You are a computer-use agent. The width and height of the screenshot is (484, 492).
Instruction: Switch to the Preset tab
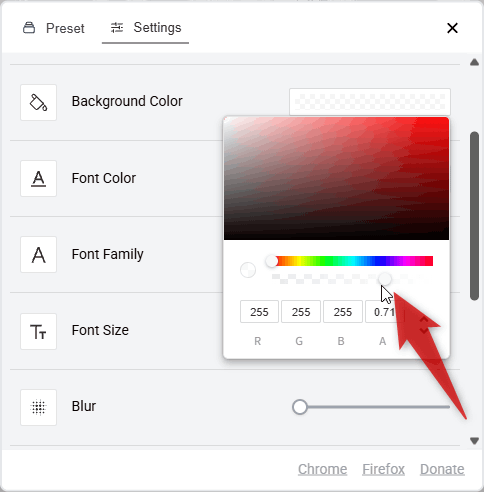coord(53,28)
